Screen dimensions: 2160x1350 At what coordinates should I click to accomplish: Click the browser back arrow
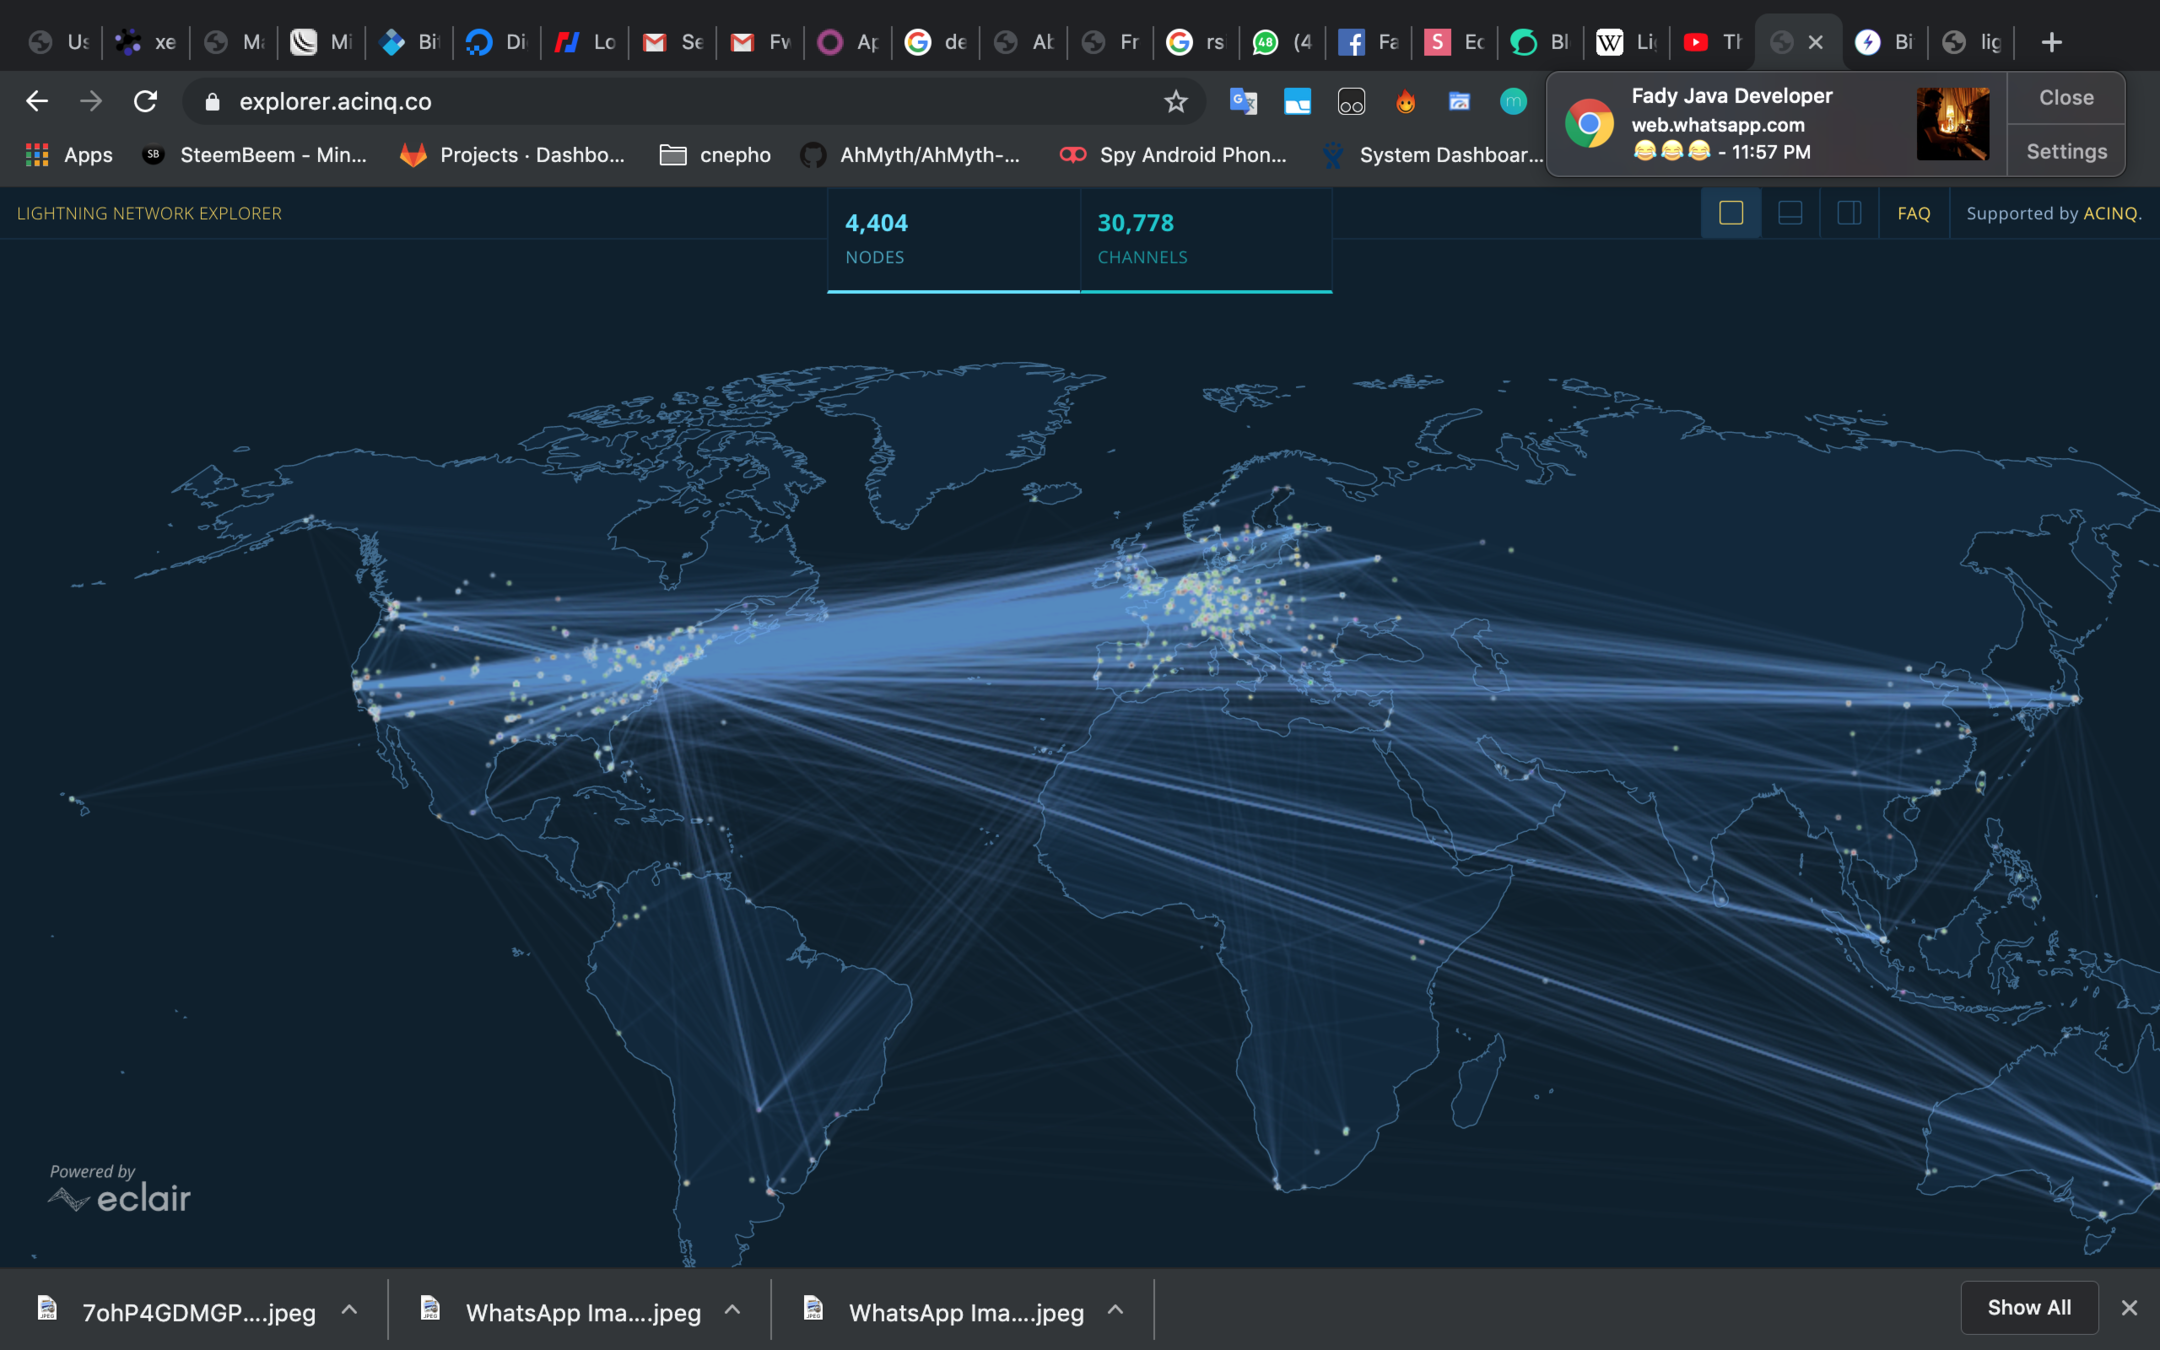[37, 101]
